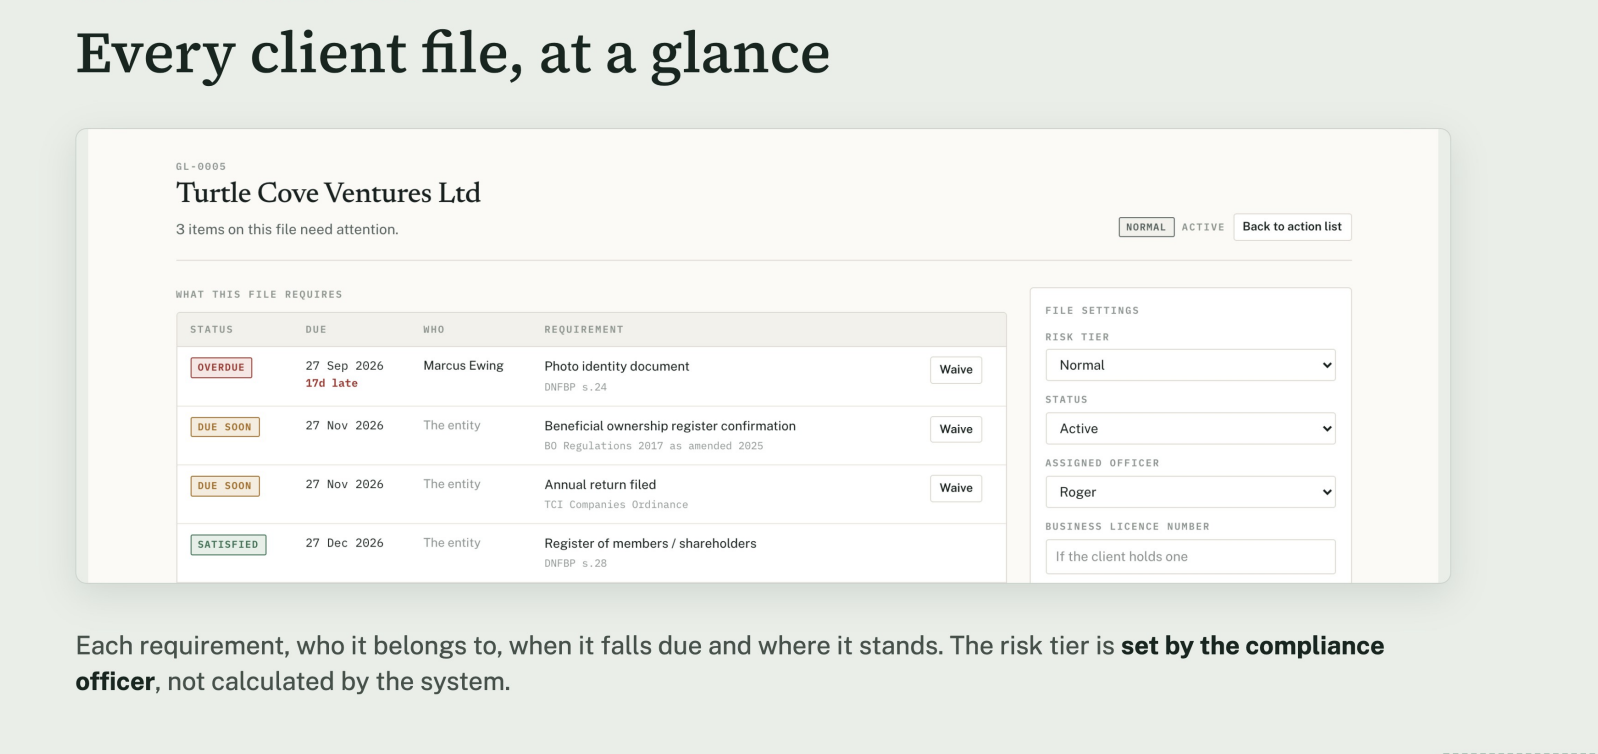Click the '3 items on this file need attention' text
Image resolution: width=1598 pixels, height=754 pixels.
coord(287,230)
